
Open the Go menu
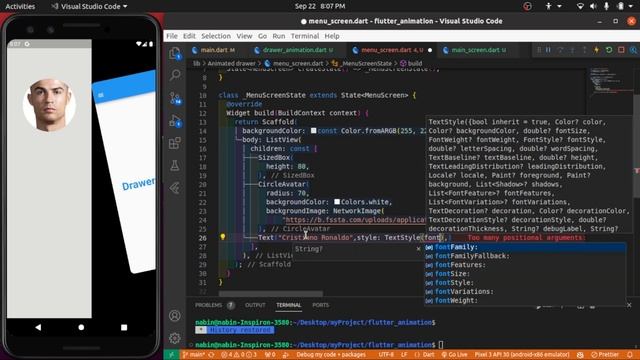(262, 36)
